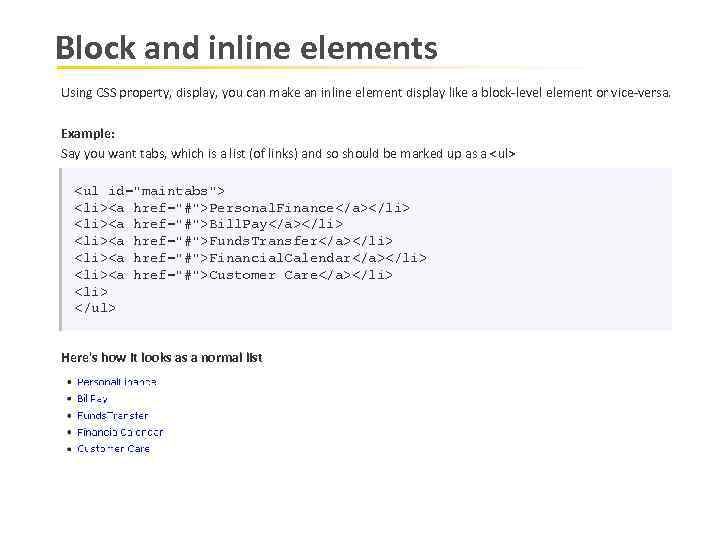Click the "Using CSS property, display" paragraph

coord(366,93)
